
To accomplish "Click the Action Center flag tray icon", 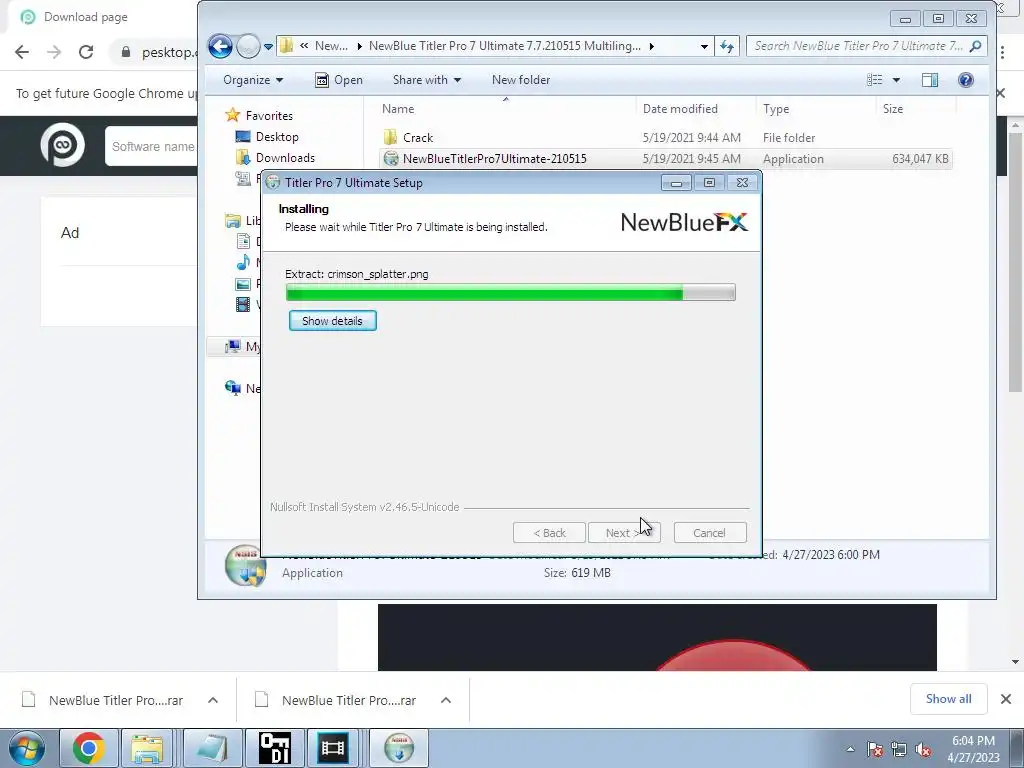I will 875,750.
